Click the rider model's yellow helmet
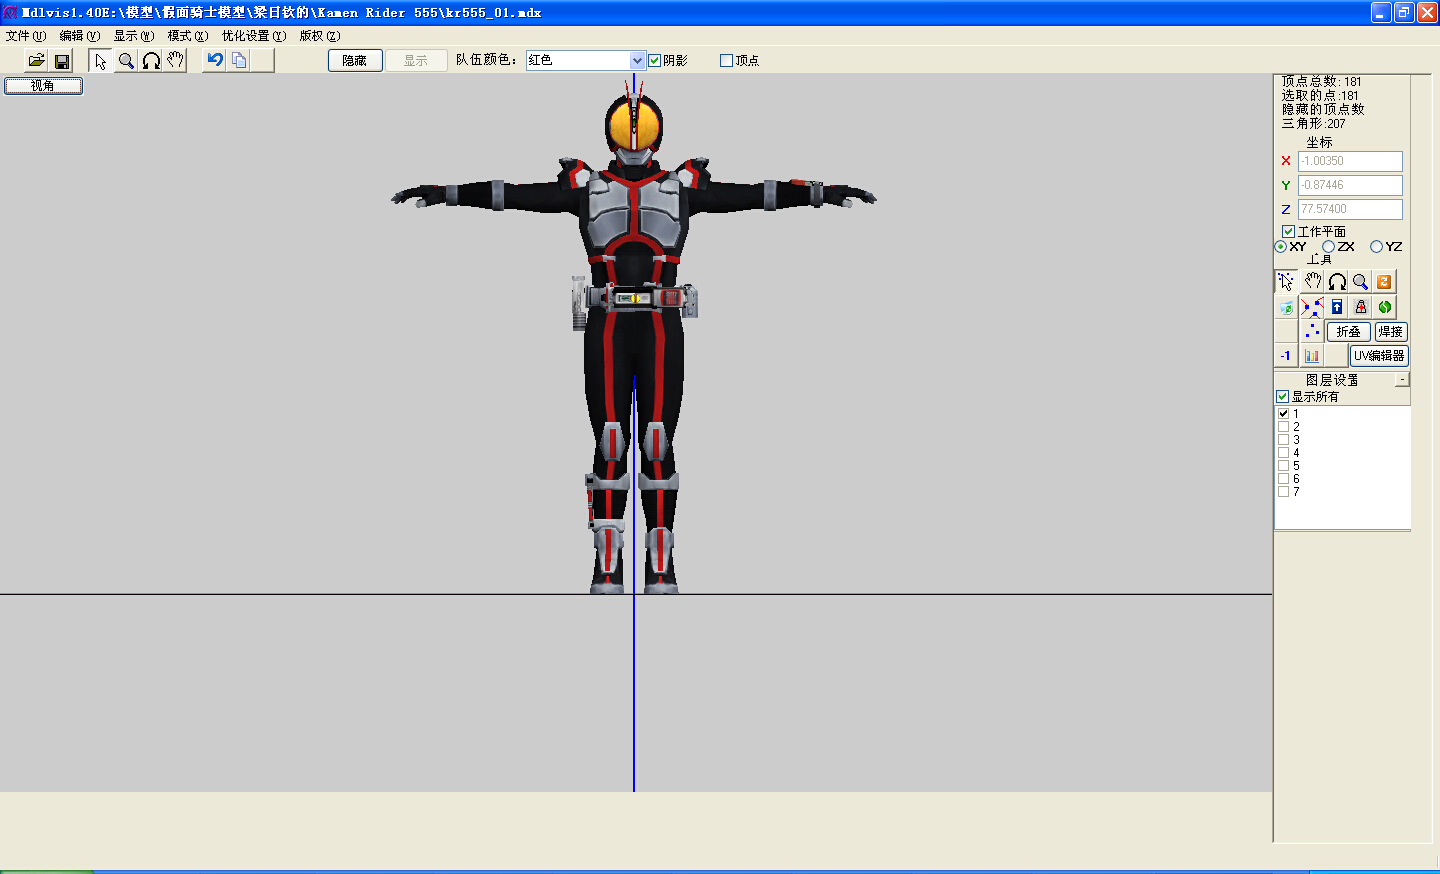1440x874 pixels. [x=633, y=124]
